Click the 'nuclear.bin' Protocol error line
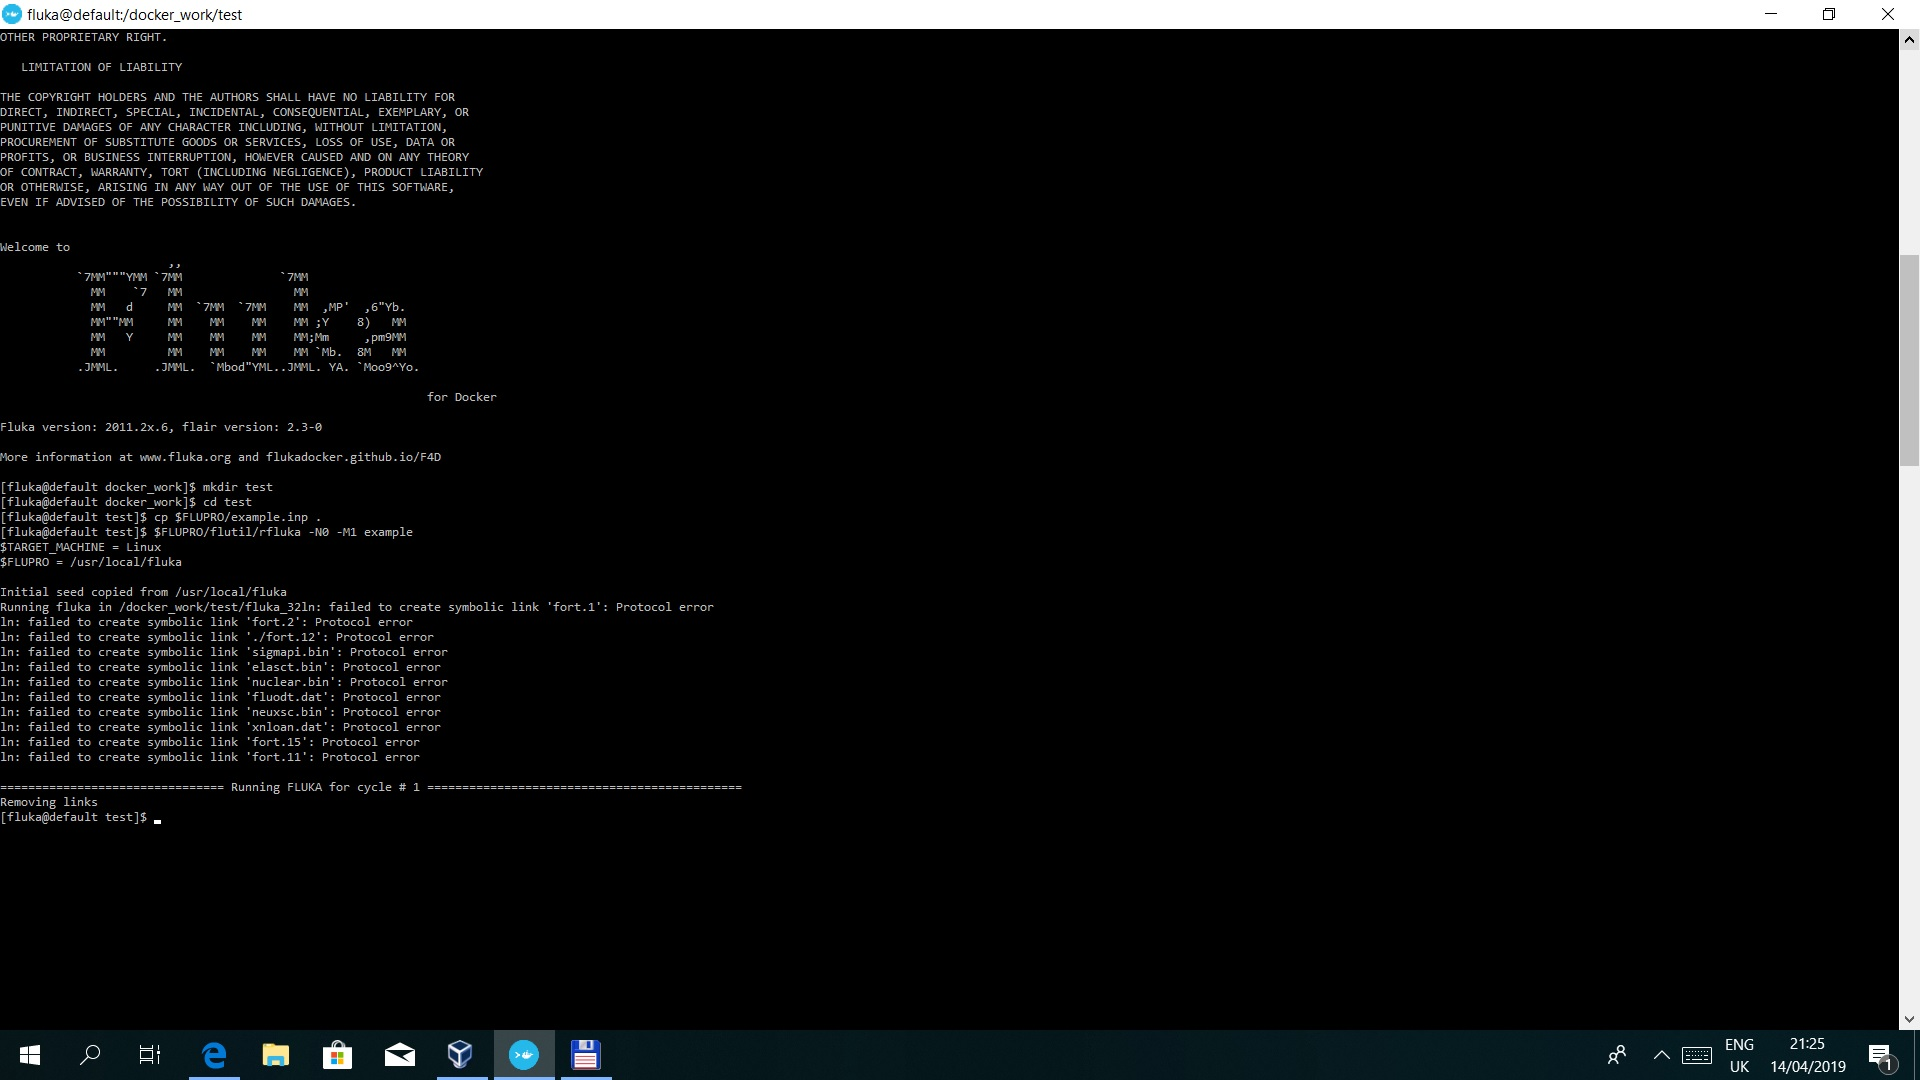Viewport: 1920px width, 1080px height. click(x=224, y=682)
